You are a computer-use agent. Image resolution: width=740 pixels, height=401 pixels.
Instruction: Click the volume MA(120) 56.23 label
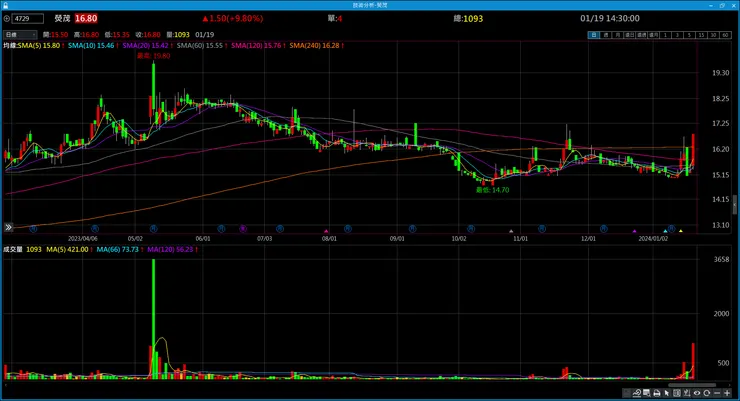[x=170, y=250]
